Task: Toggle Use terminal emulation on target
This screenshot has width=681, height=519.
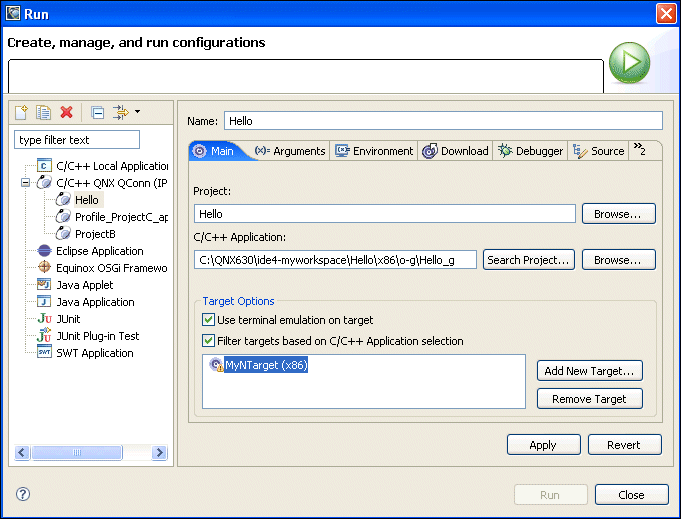Action: [x=209, y=320]
